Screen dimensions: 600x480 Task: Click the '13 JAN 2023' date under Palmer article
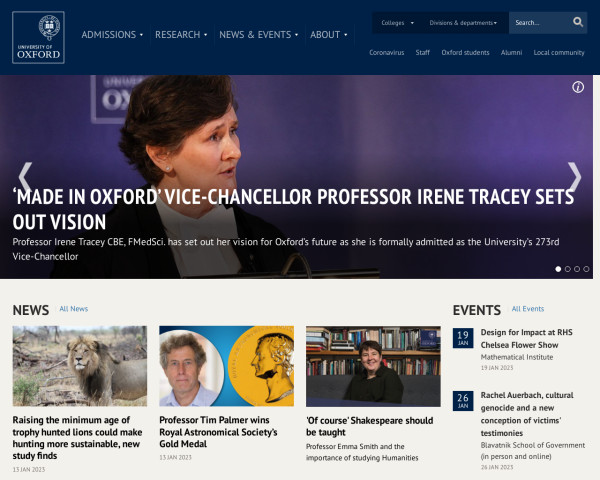point(175,457)
